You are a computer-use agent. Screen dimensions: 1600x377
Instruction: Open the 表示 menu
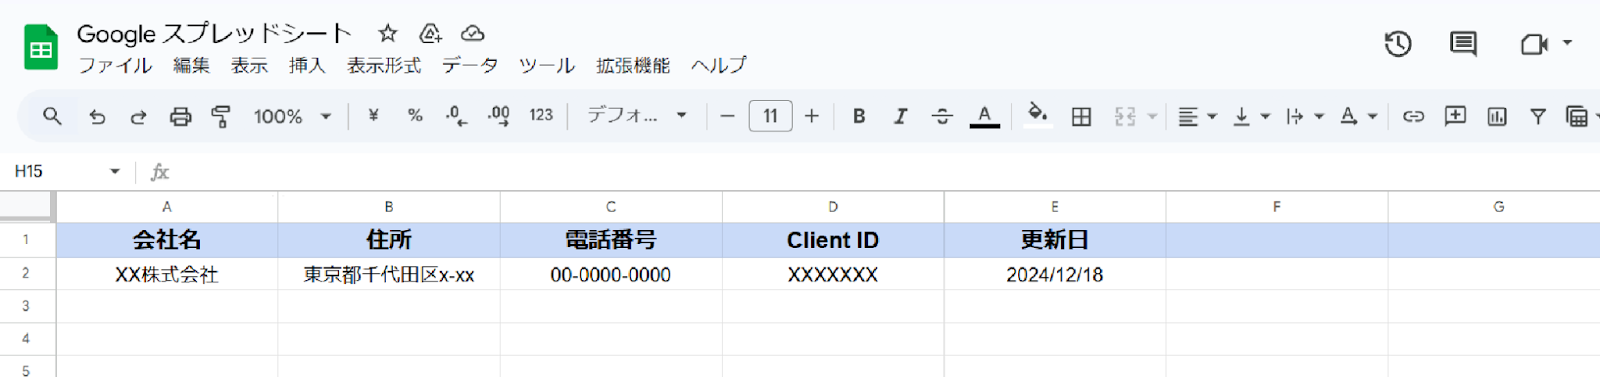[x=249, y=66]
